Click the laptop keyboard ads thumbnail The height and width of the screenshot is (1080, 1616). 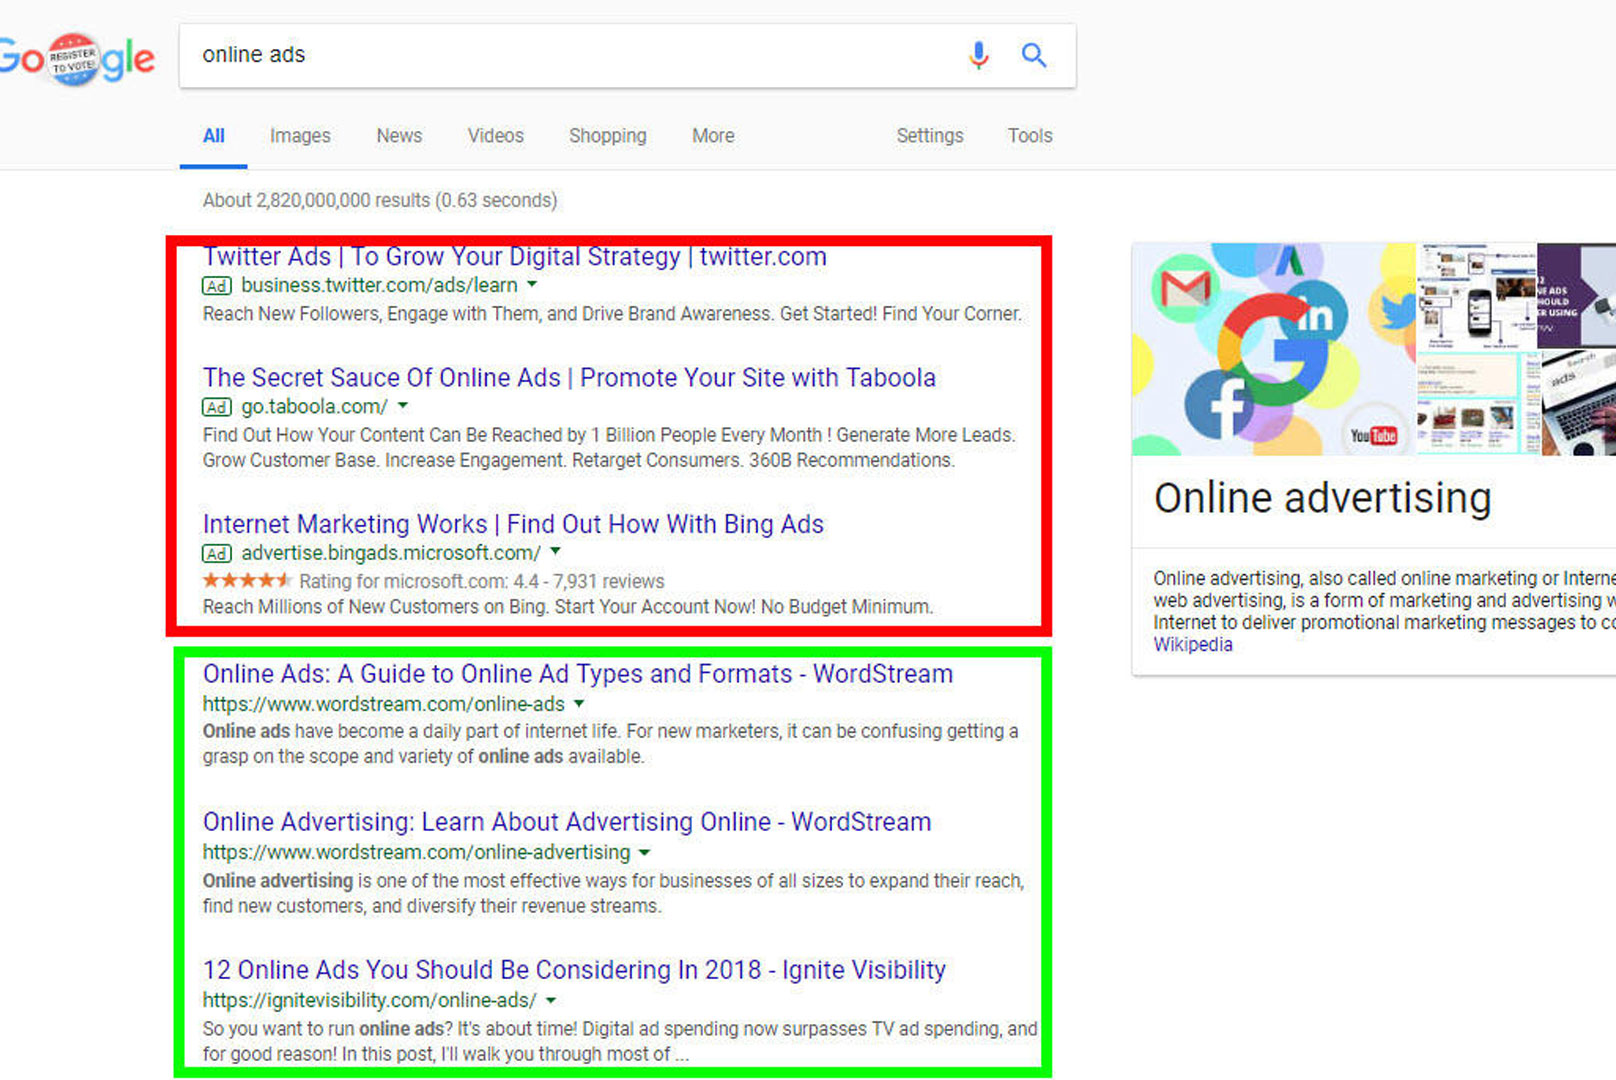click(x=1579, y=404)
